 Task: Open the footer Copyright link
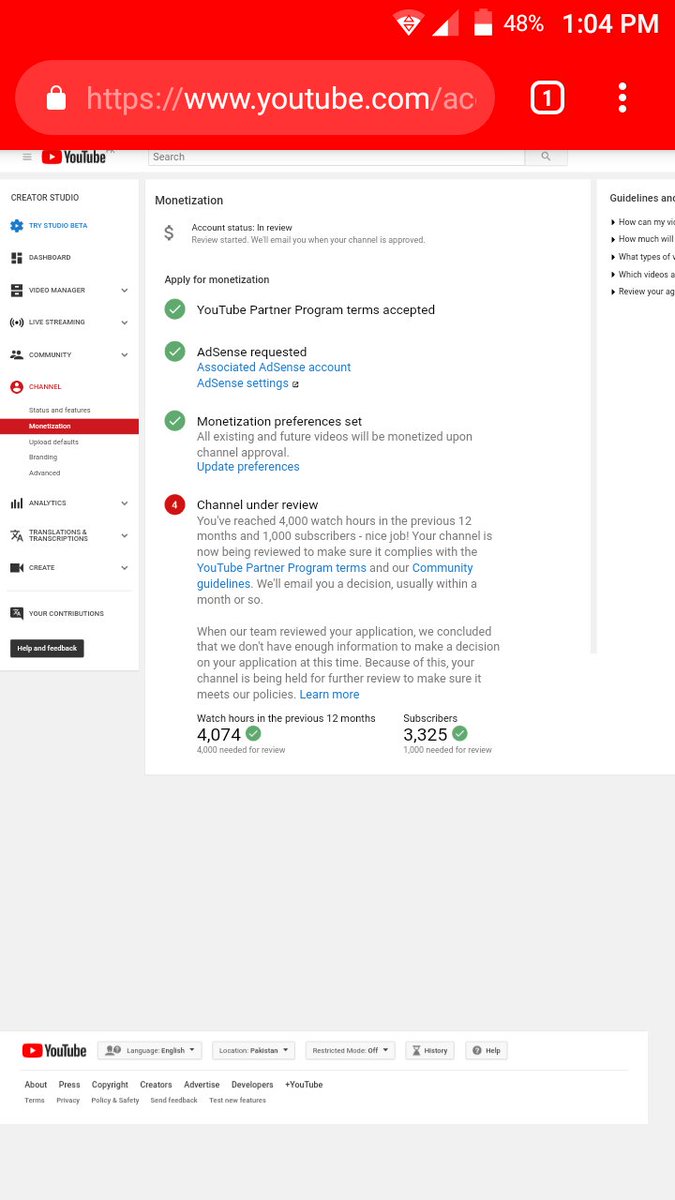pos(110,1085)
